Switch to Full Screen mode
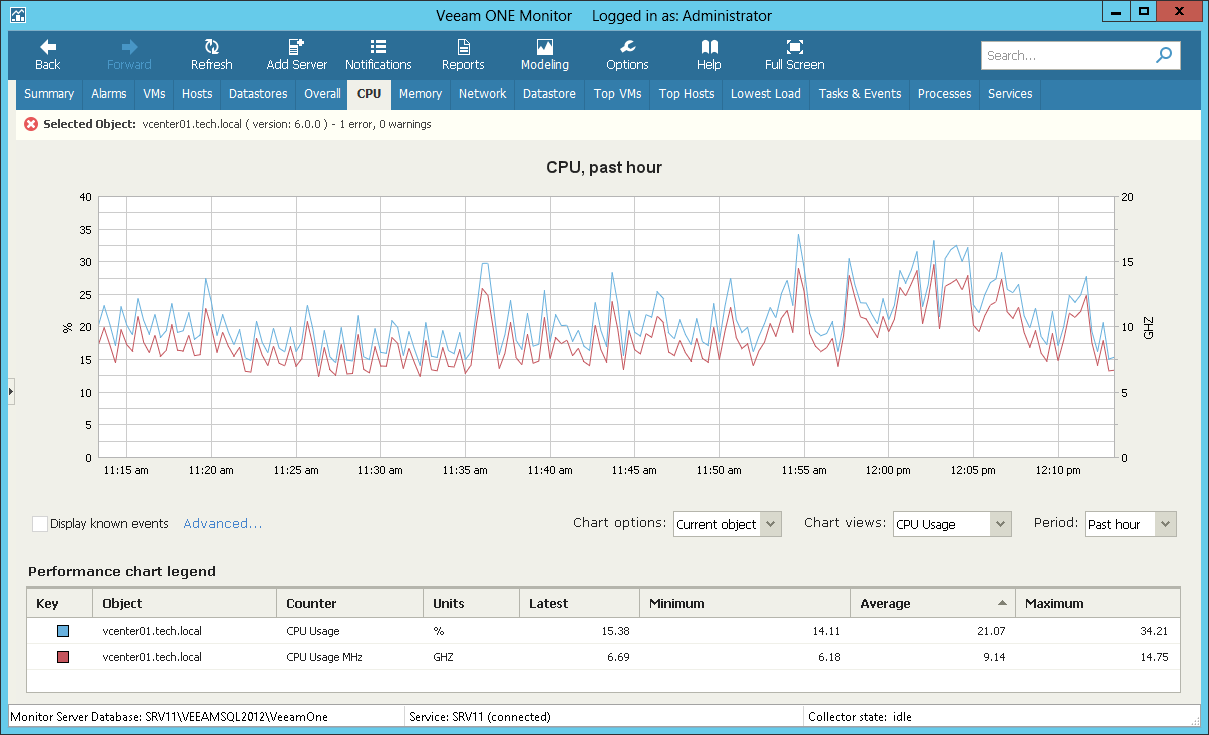This screenshot has height=735, width=1209. 794,55
